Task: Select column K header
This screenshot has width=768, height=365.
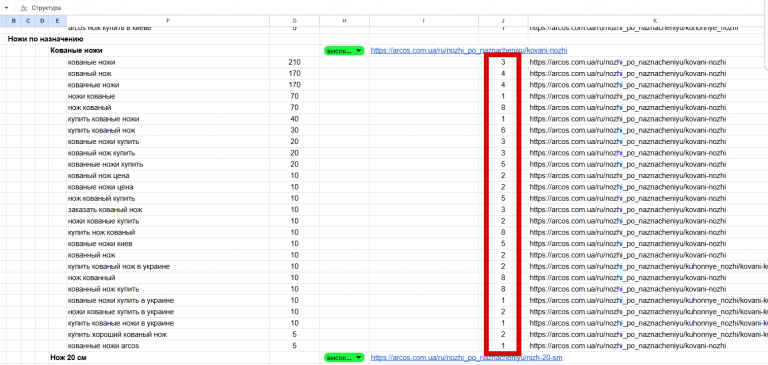Action: coord(655,21)
